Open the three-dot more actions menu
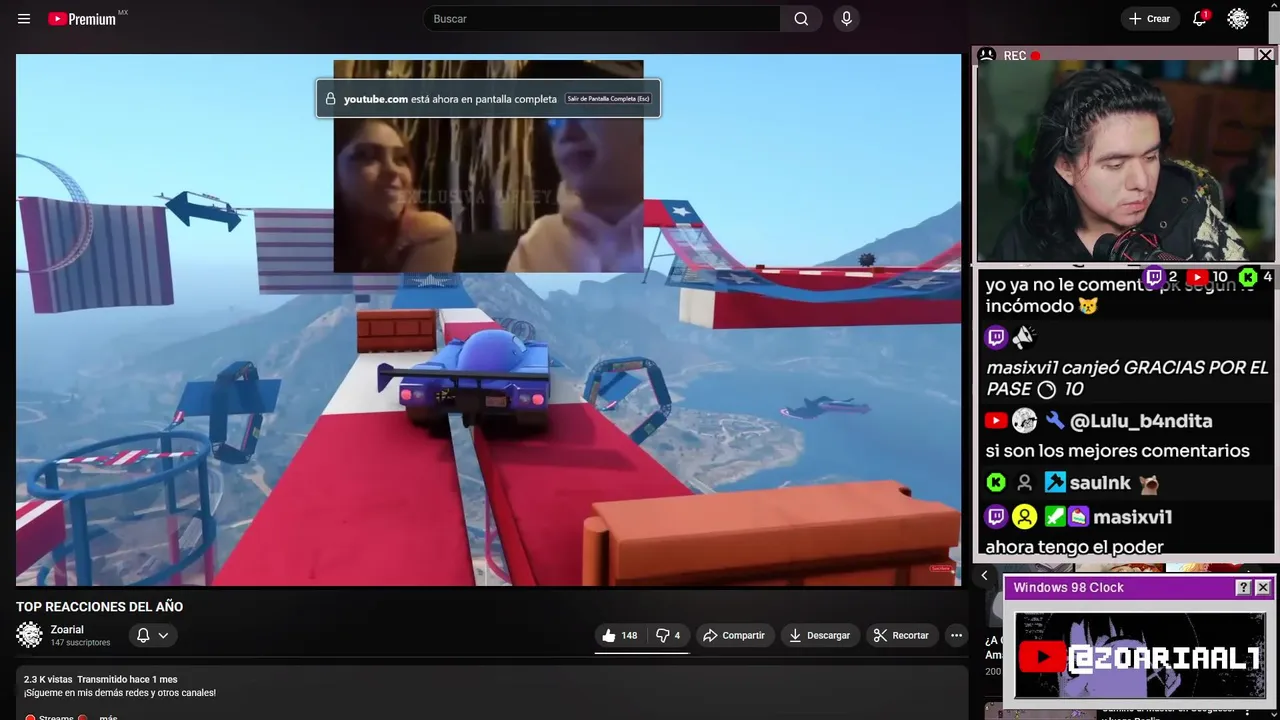The image size is (1280, 720). (956, 635)
